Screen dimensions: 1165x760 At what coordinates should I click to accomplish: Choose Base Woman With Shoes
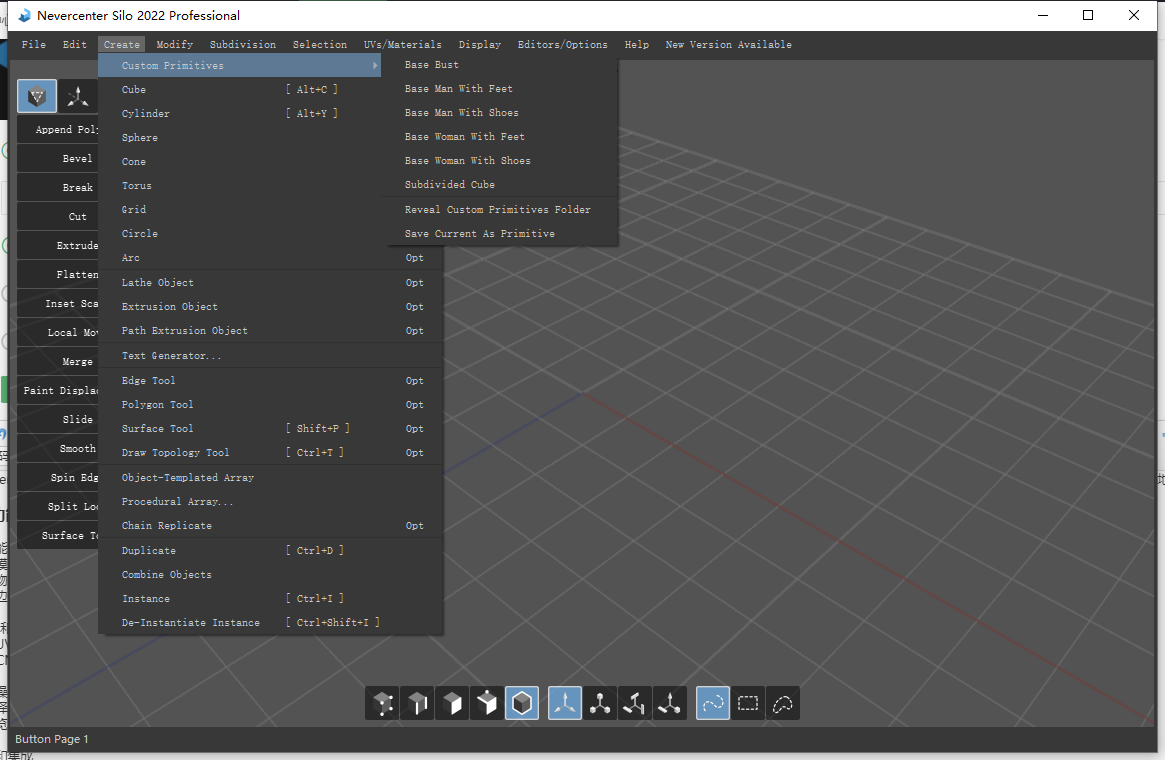click(x=498, y=160)
